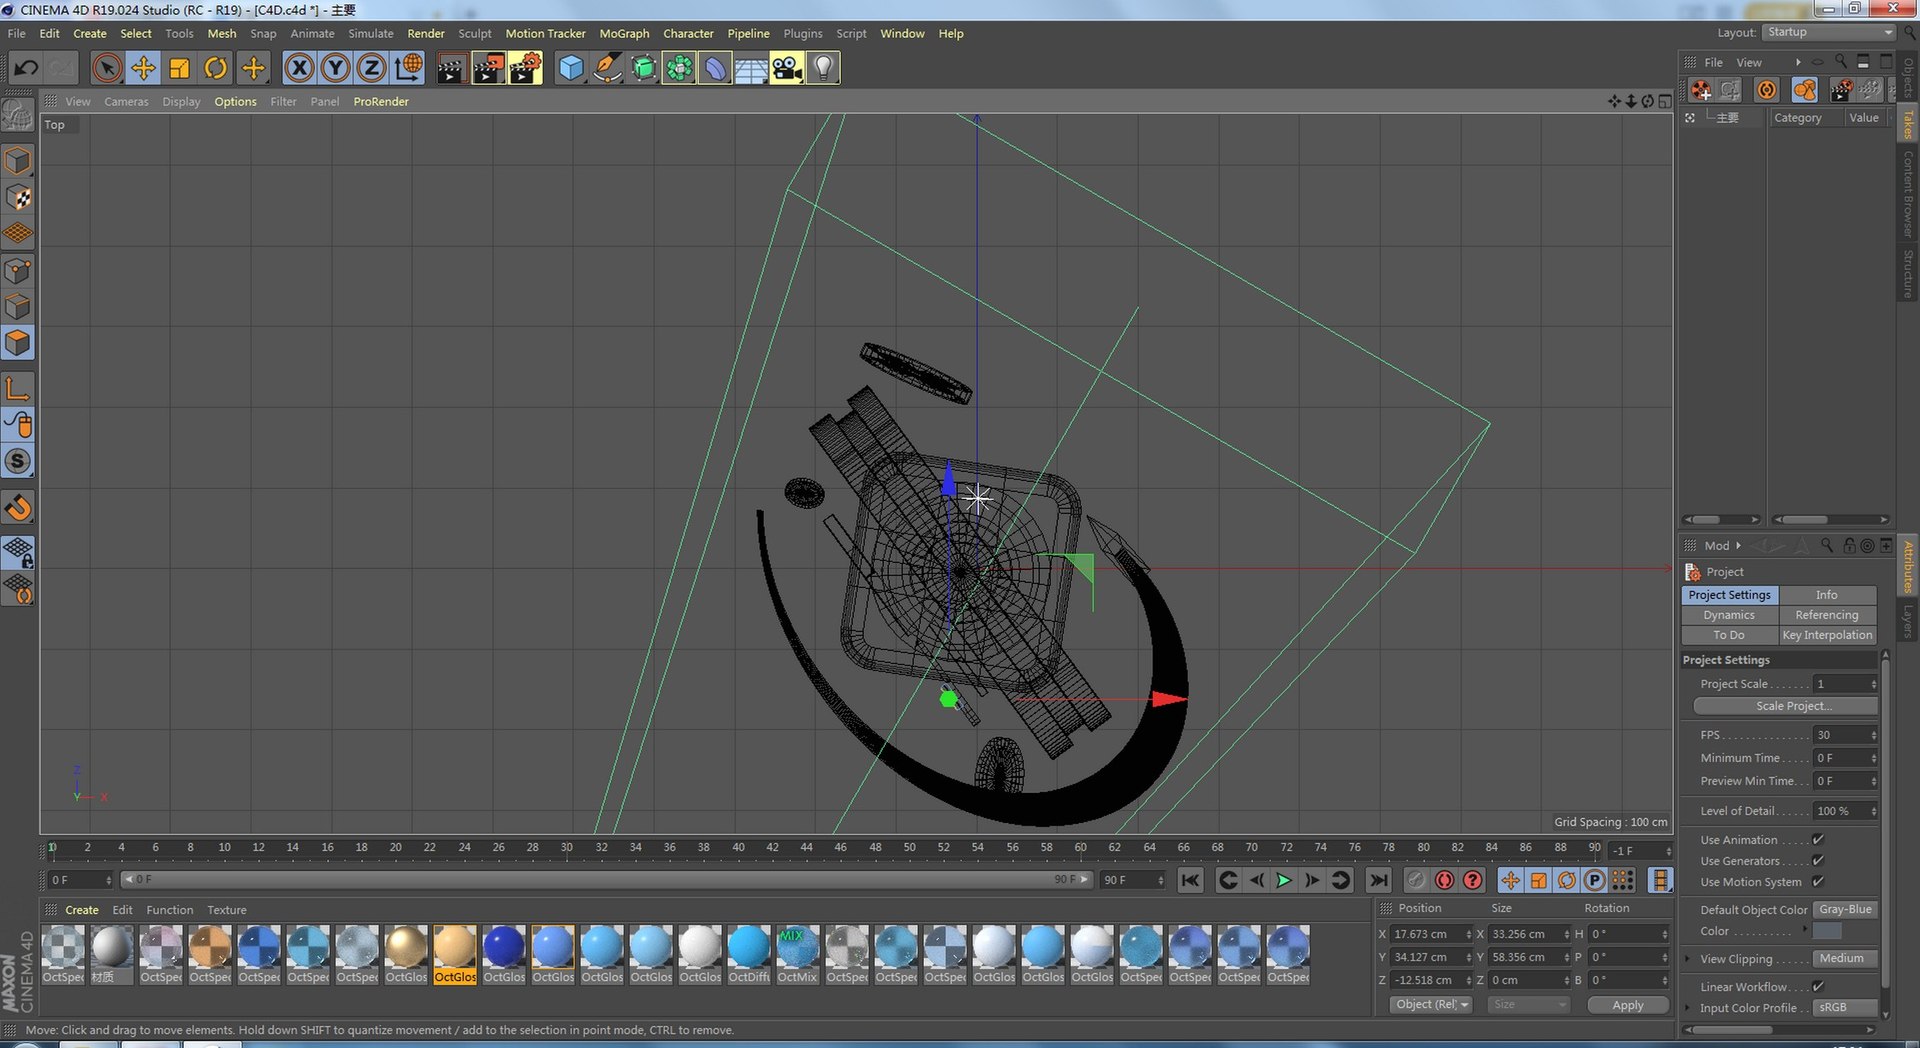Select Edges mode

18,307
